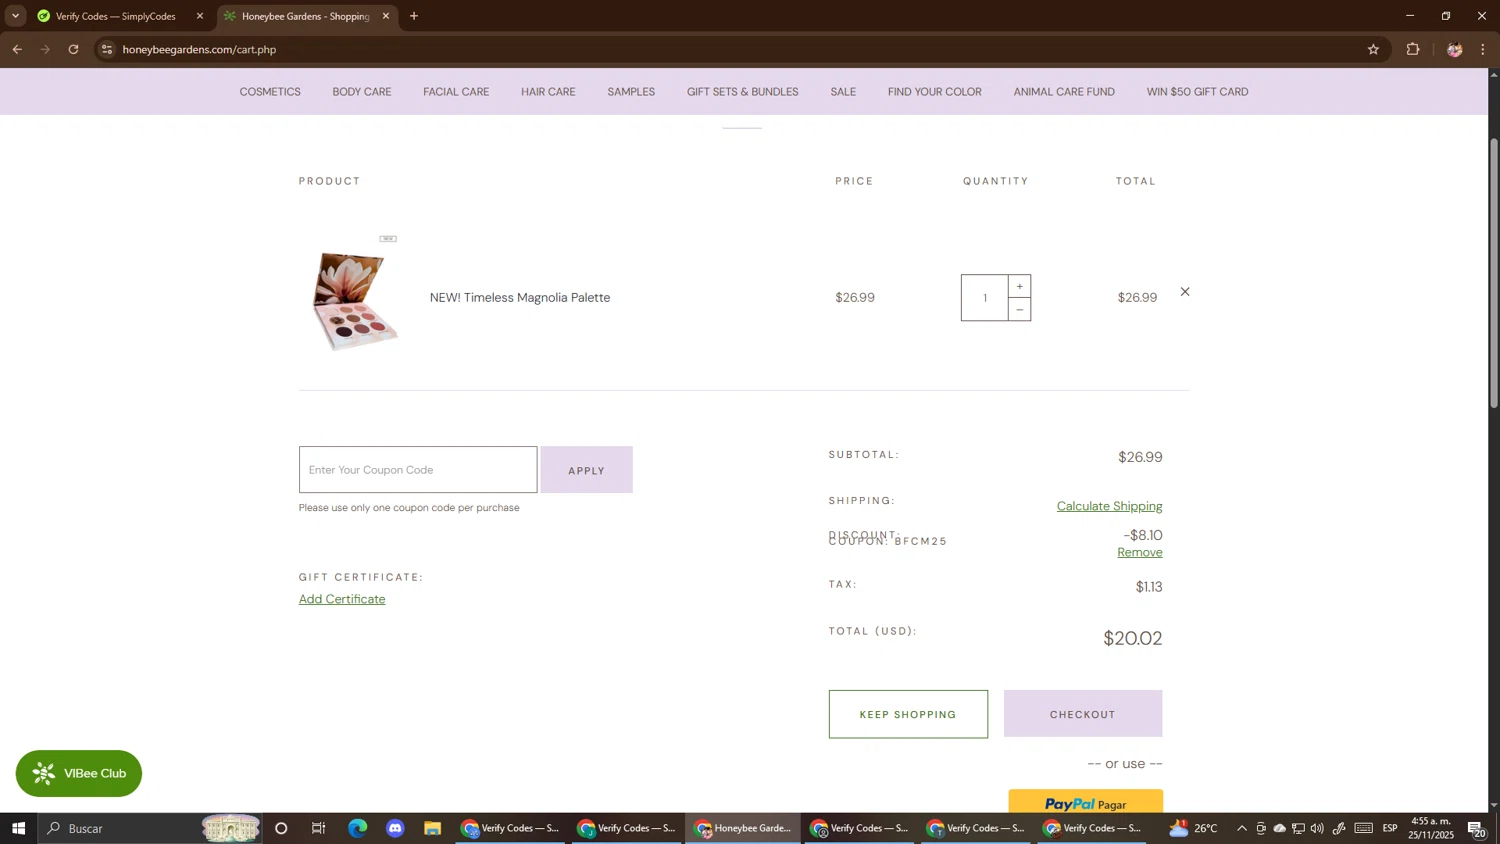1500x844 pixels.
Task: Open Discord from taskbar
Action: click(x=395, y=828)
